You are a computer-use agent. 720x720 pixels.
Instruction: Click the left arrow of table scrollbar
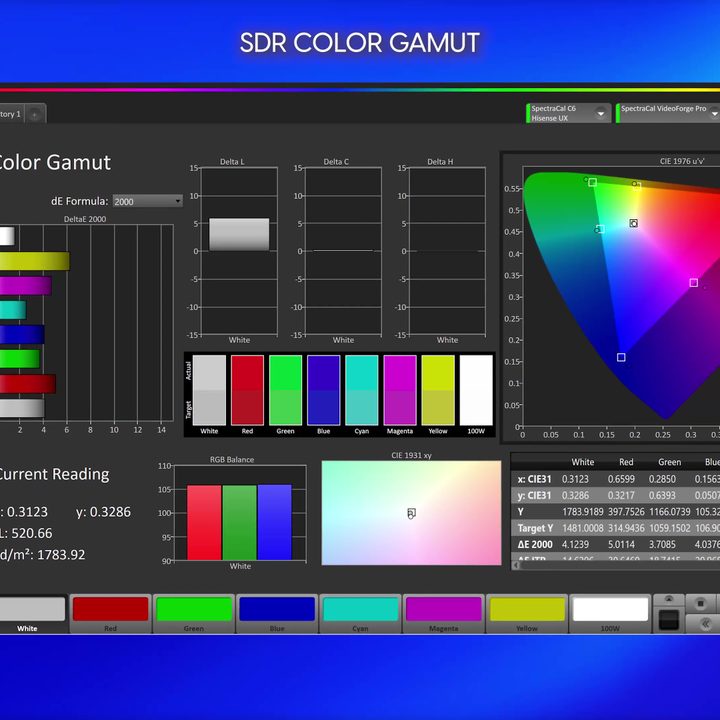coord(516,565)
